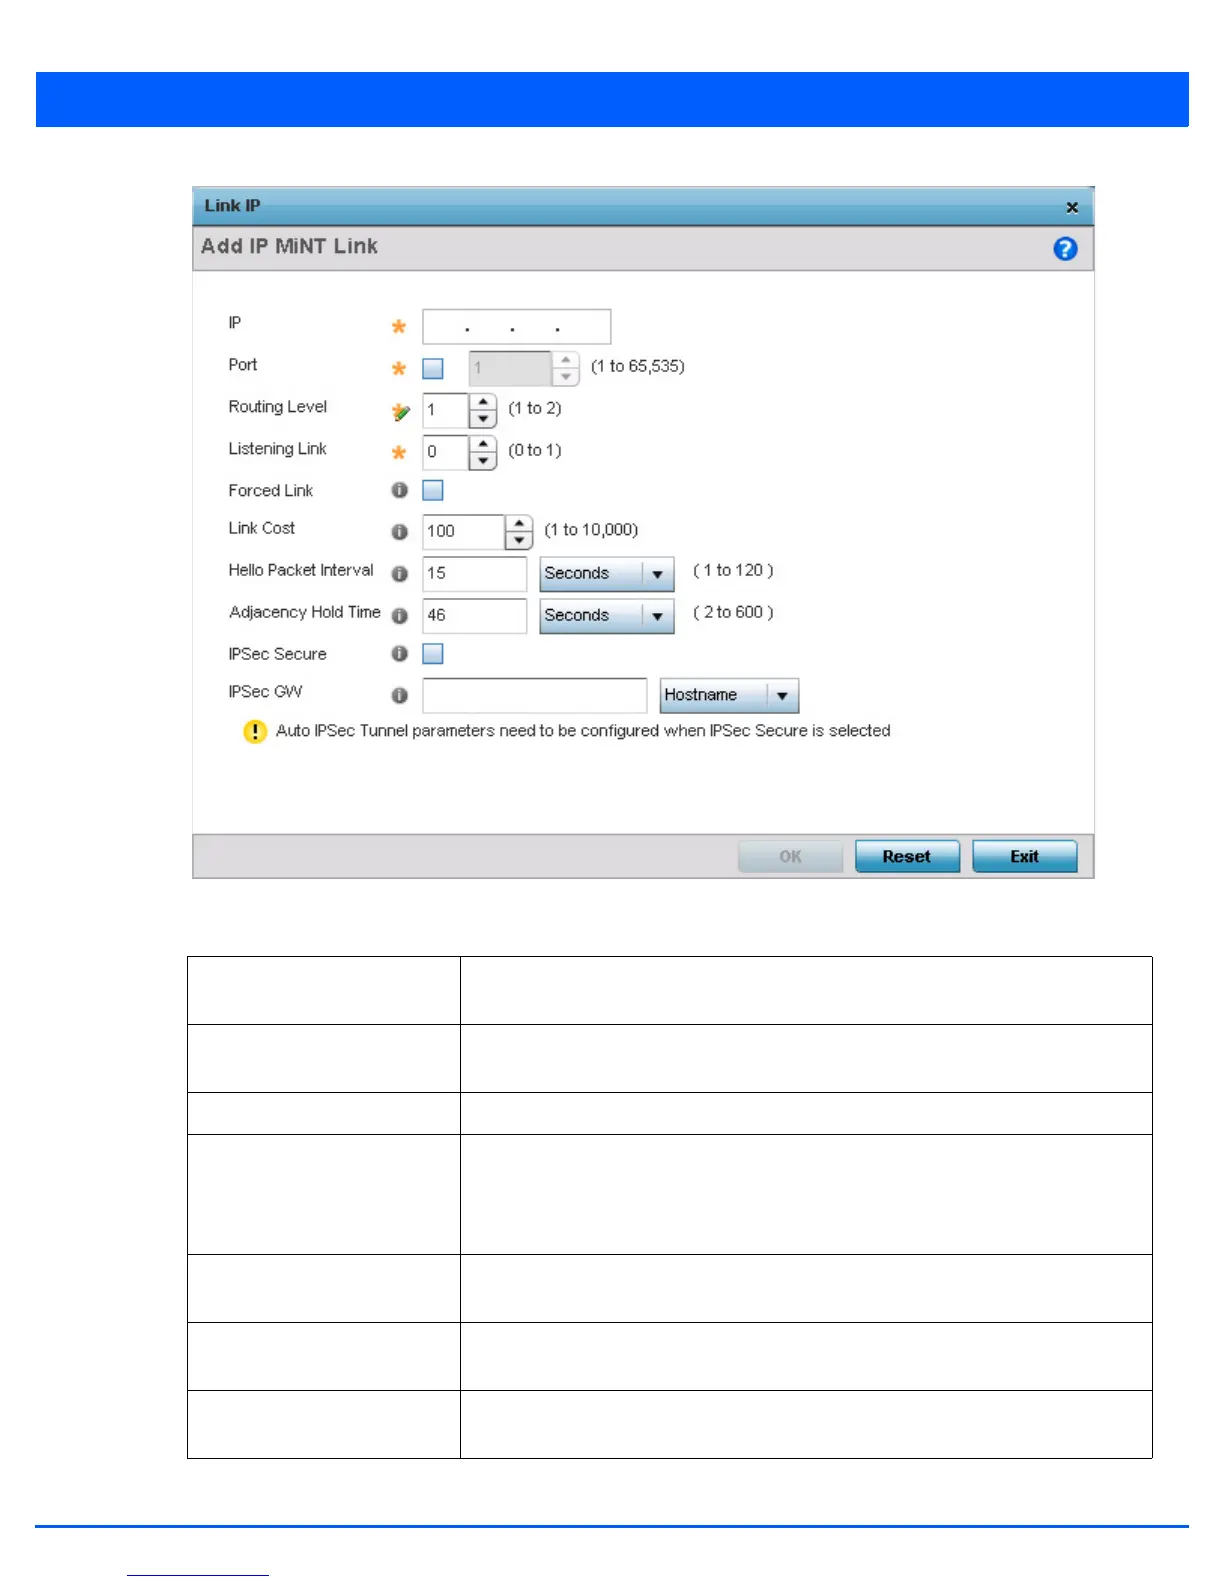
Task: Enable the Port checkbox
Action: coord(433,369)
